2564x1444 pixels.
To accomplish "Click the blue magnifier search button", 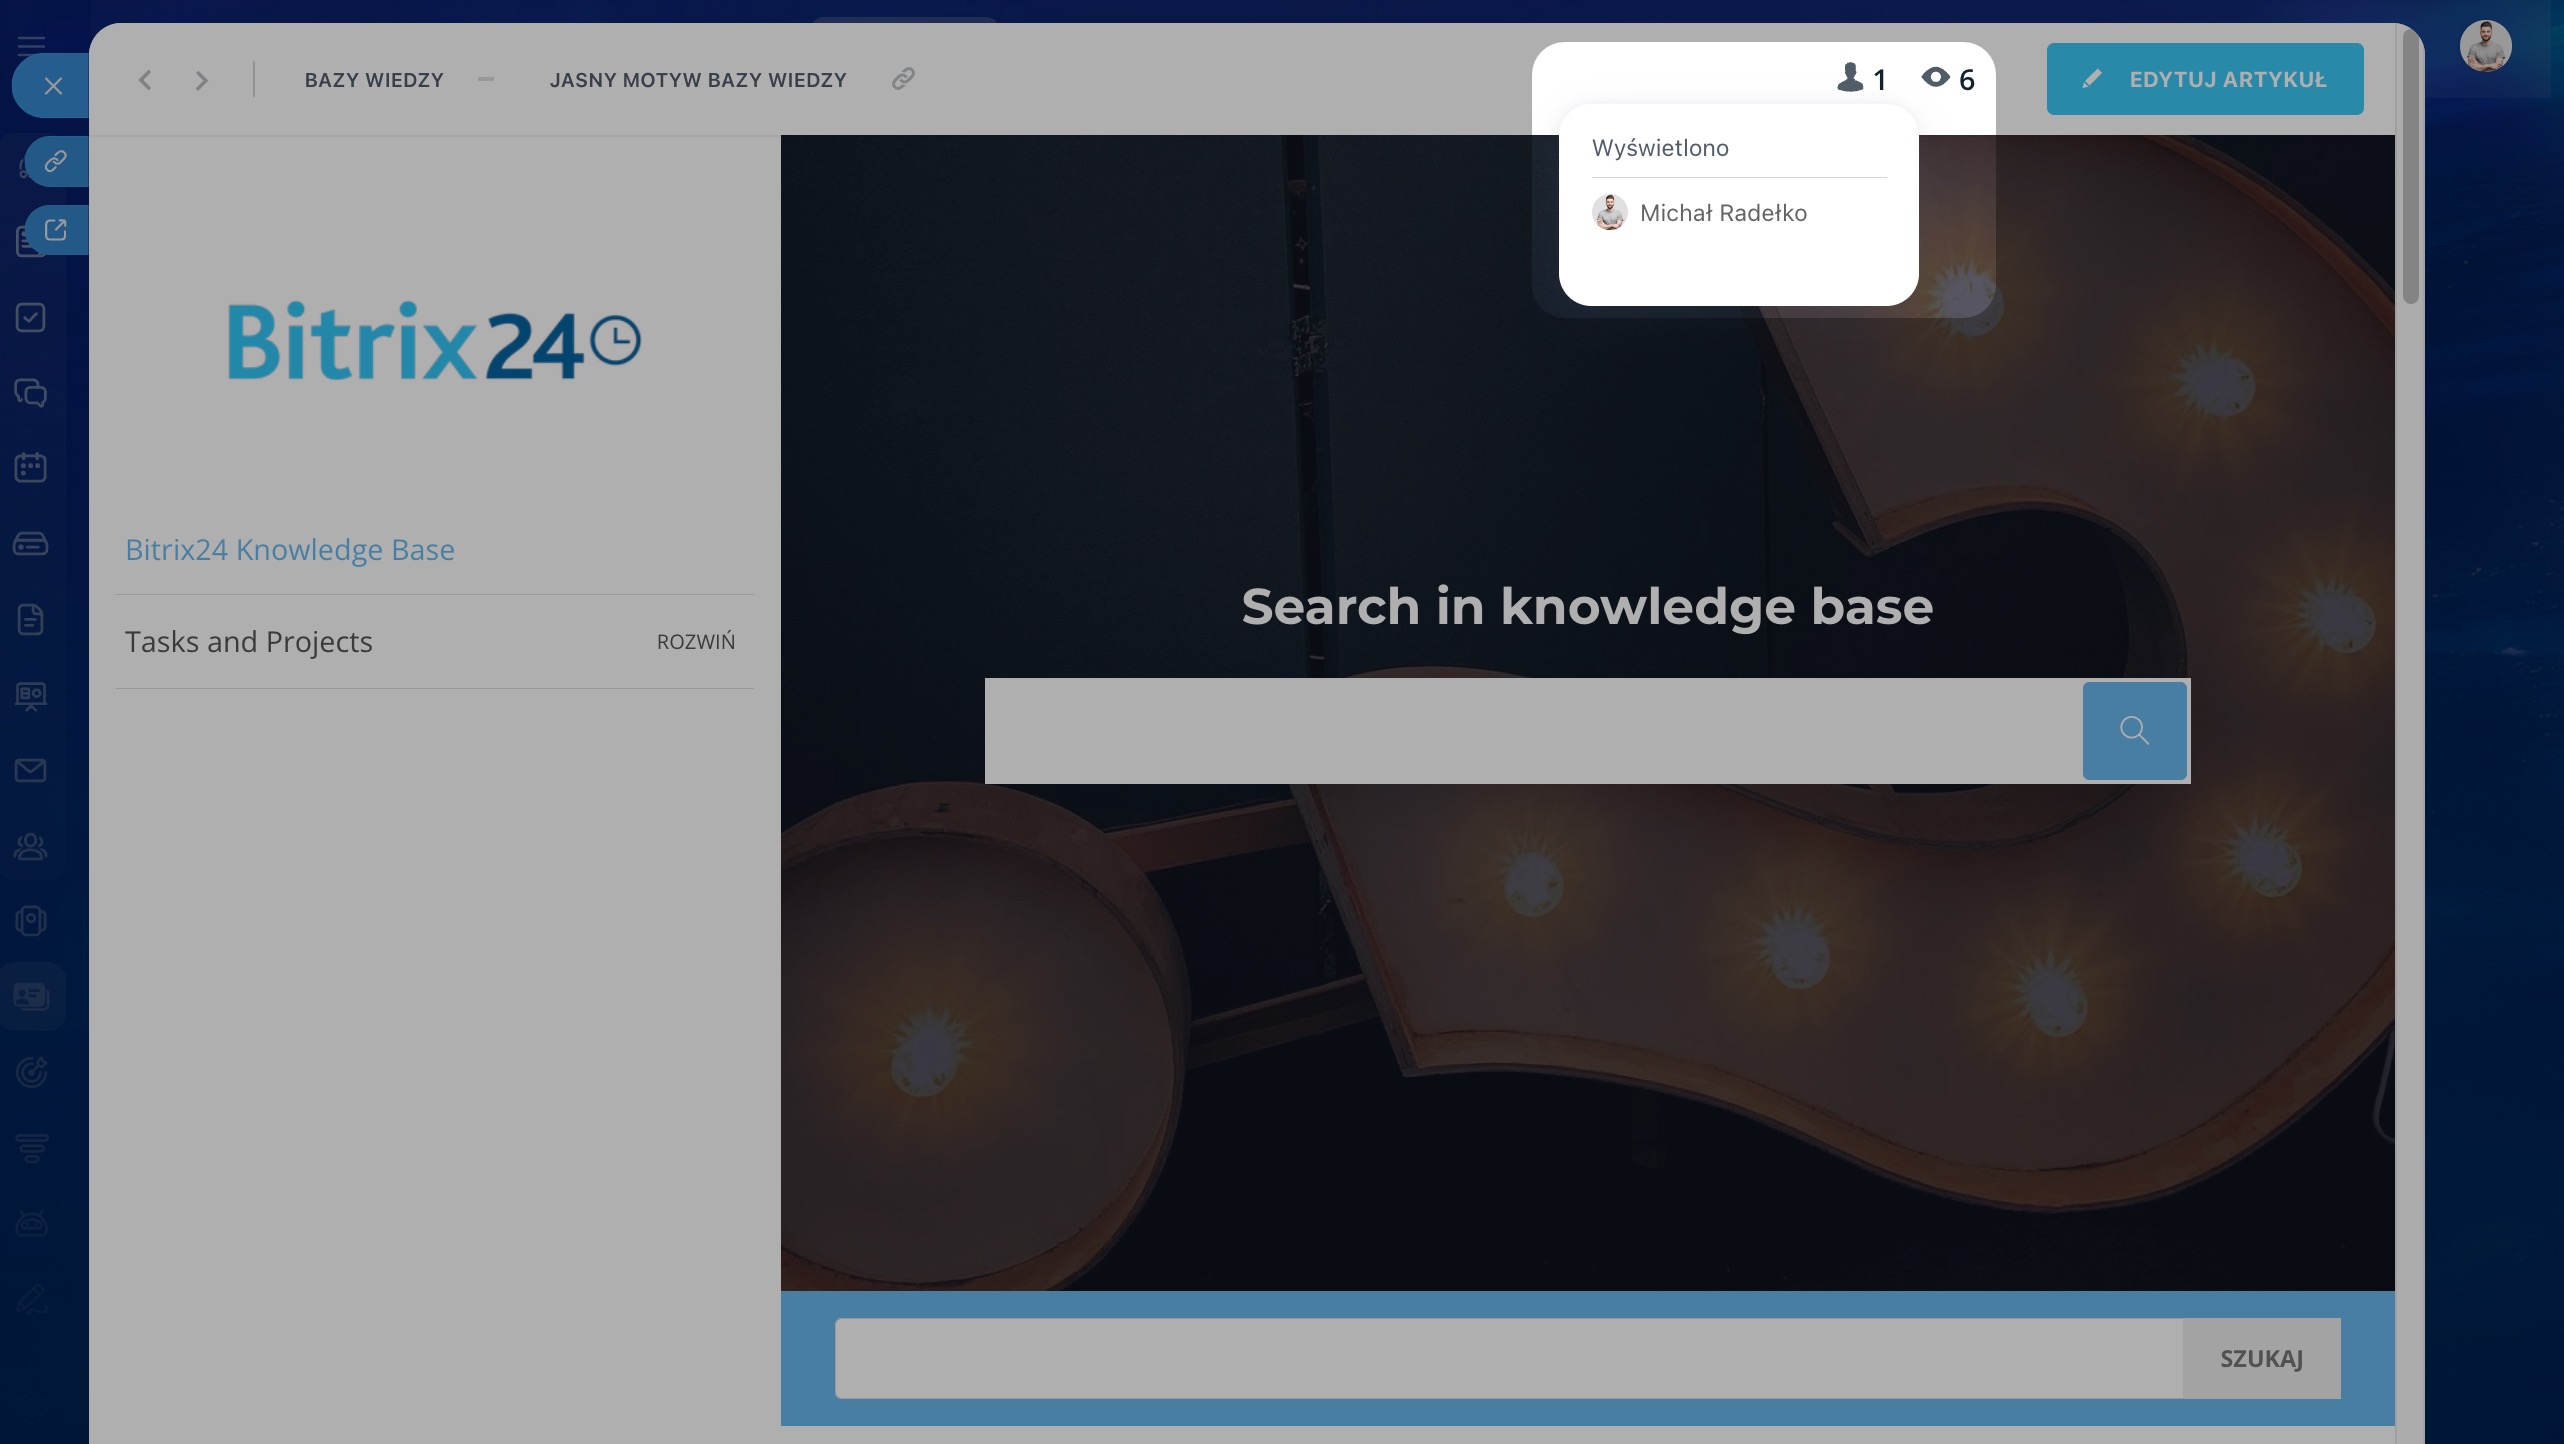I will point(2134,731).
